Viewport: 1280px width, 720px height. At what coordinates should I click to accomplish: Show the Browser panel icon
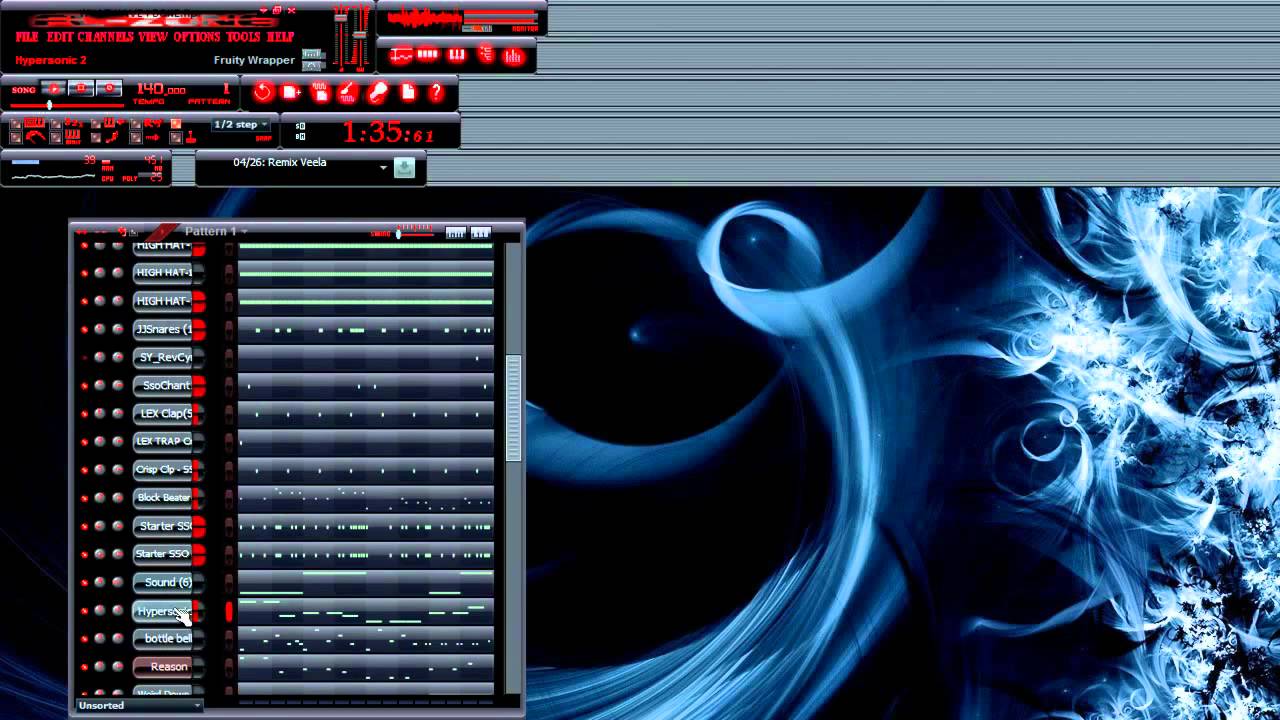(486, 55)
